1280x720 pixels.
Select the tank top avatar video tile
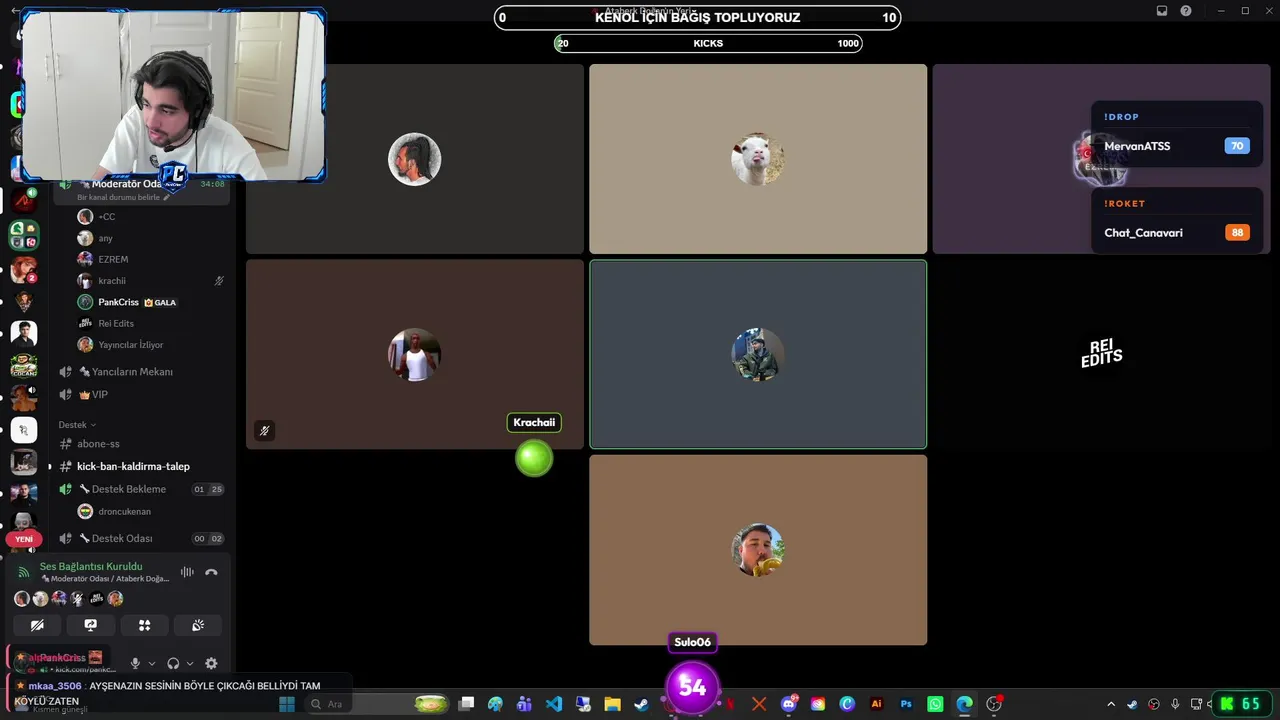point(415,354)
